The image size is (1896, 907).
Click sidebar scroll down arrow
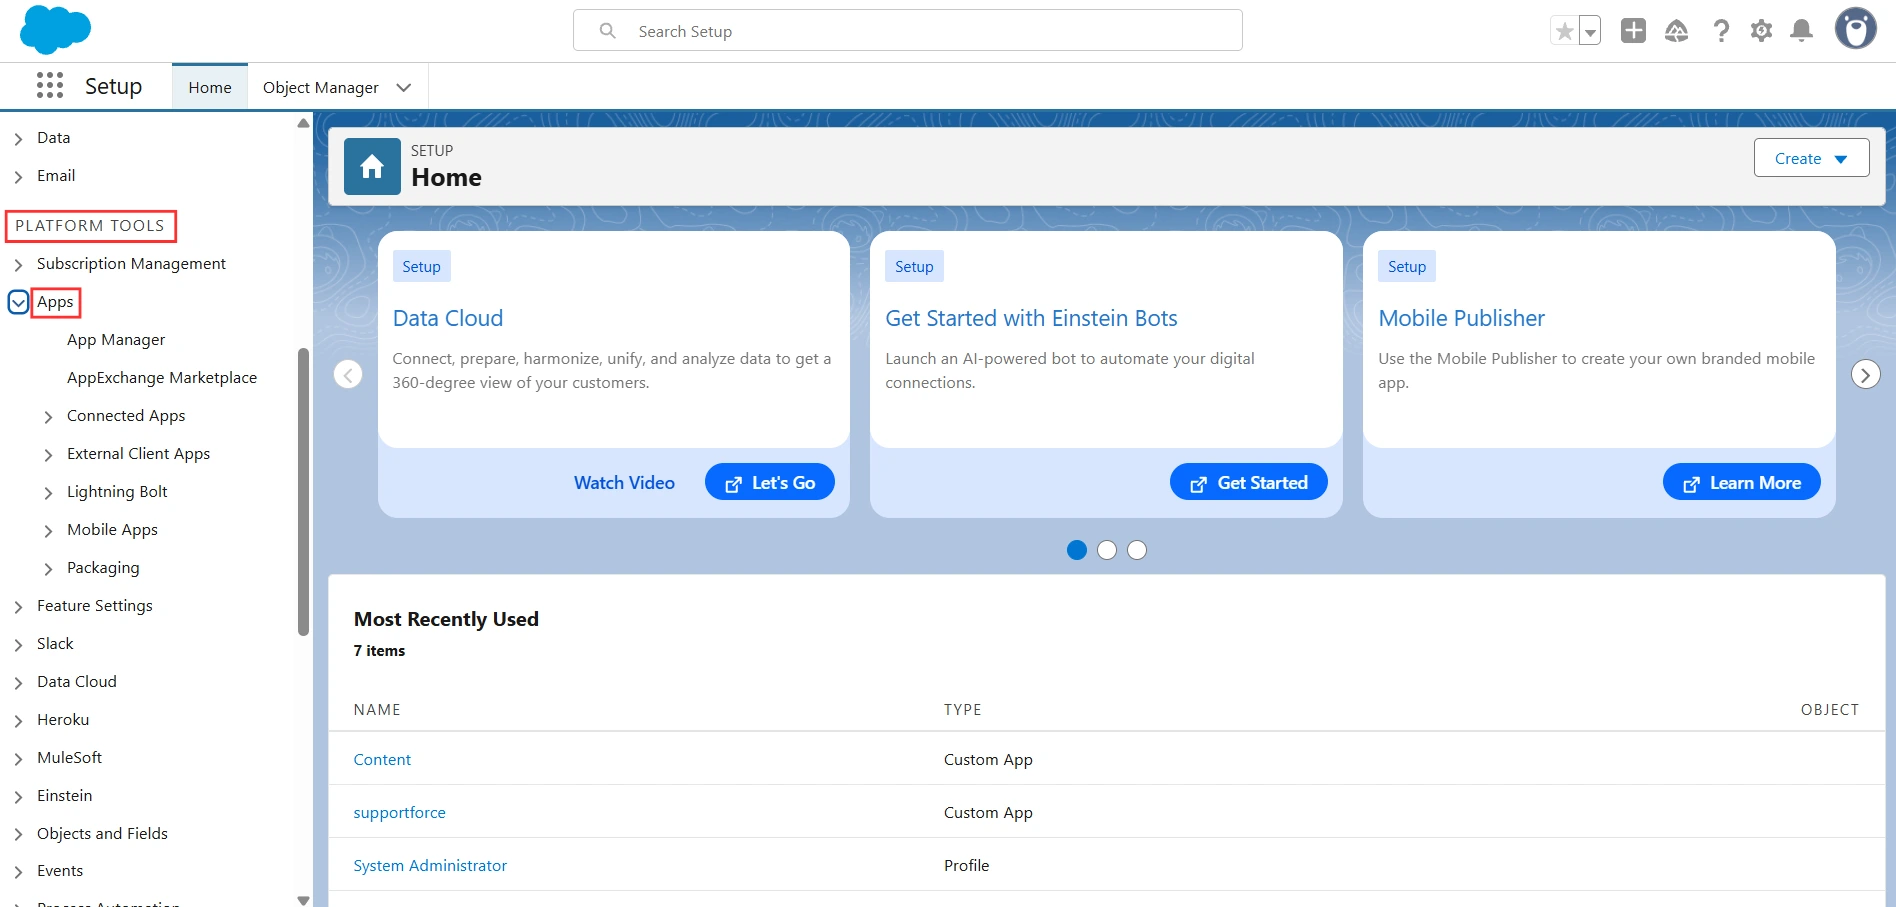click(303, 900)
